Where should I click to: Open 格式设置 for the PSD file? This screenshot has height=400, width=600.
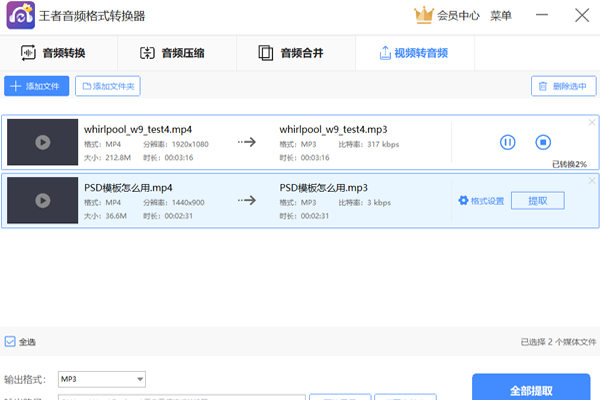(481, 201)
